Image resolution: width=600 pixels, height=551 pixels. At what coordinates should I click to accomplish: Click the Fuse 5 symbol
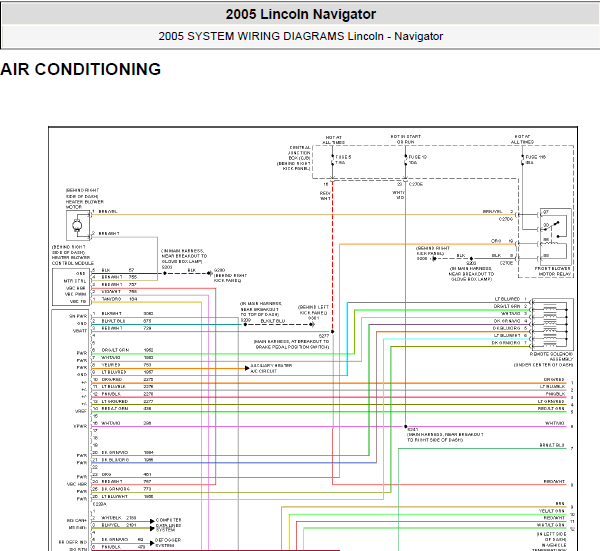pyautogui.click(x=332, y=159)
